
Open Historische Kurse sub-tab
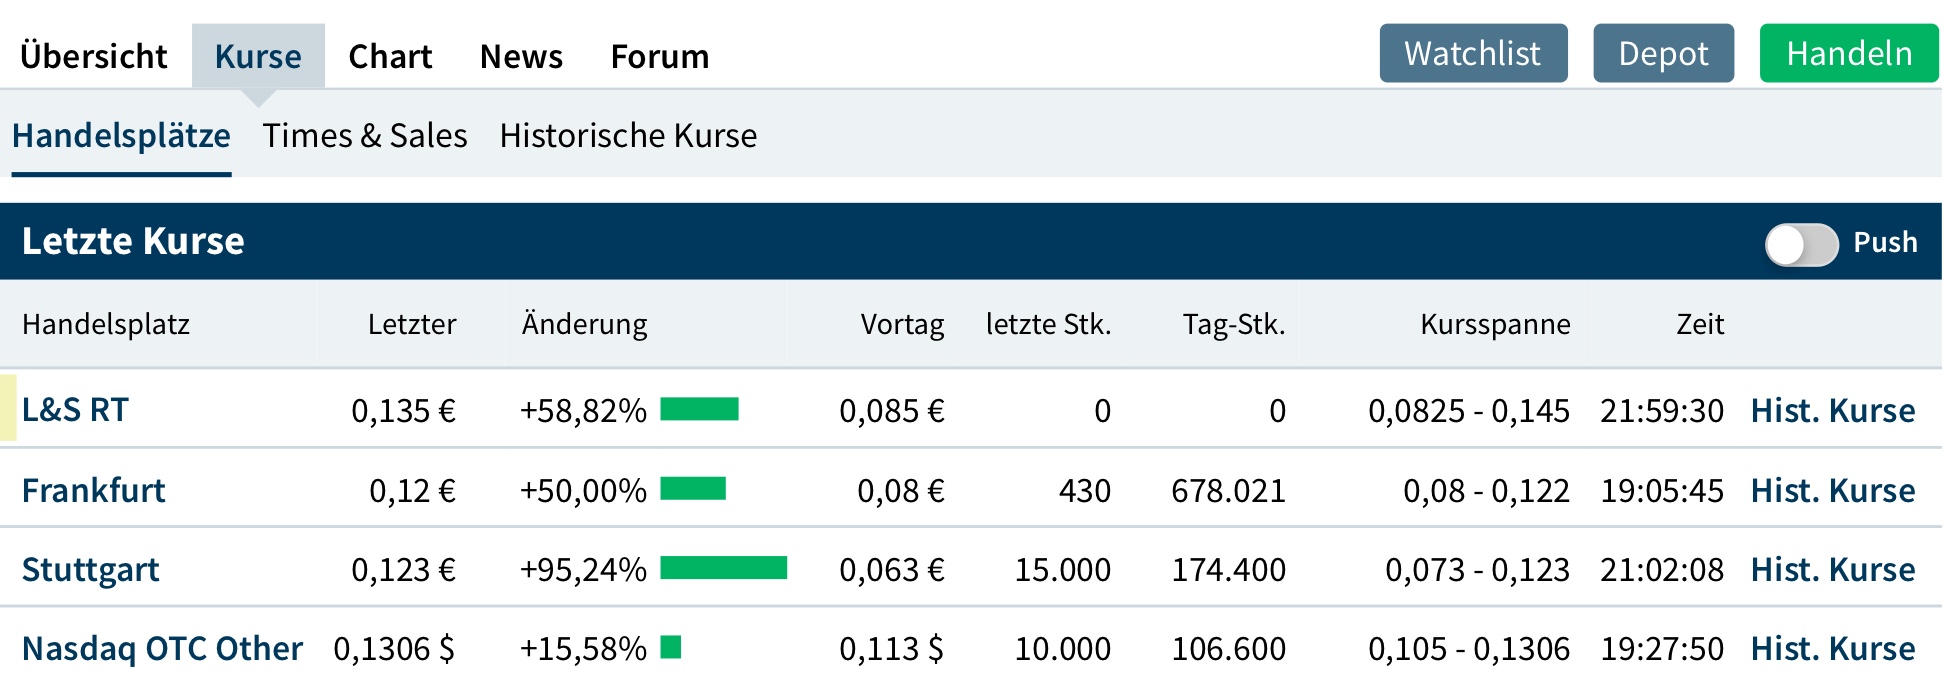coord(628,135)
